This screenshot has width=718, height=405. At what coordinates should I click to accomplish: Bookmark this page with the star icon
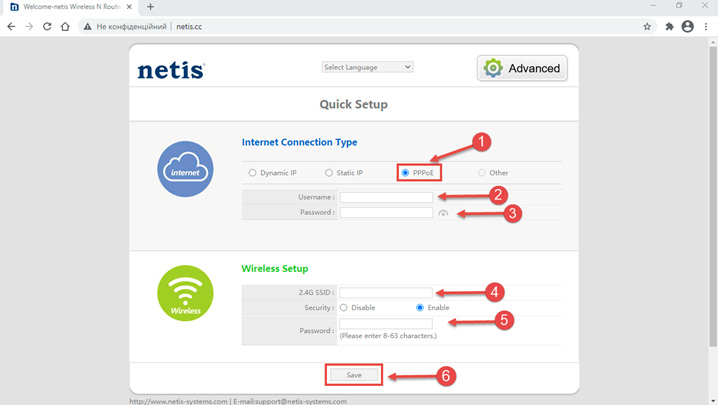(647, 27)
